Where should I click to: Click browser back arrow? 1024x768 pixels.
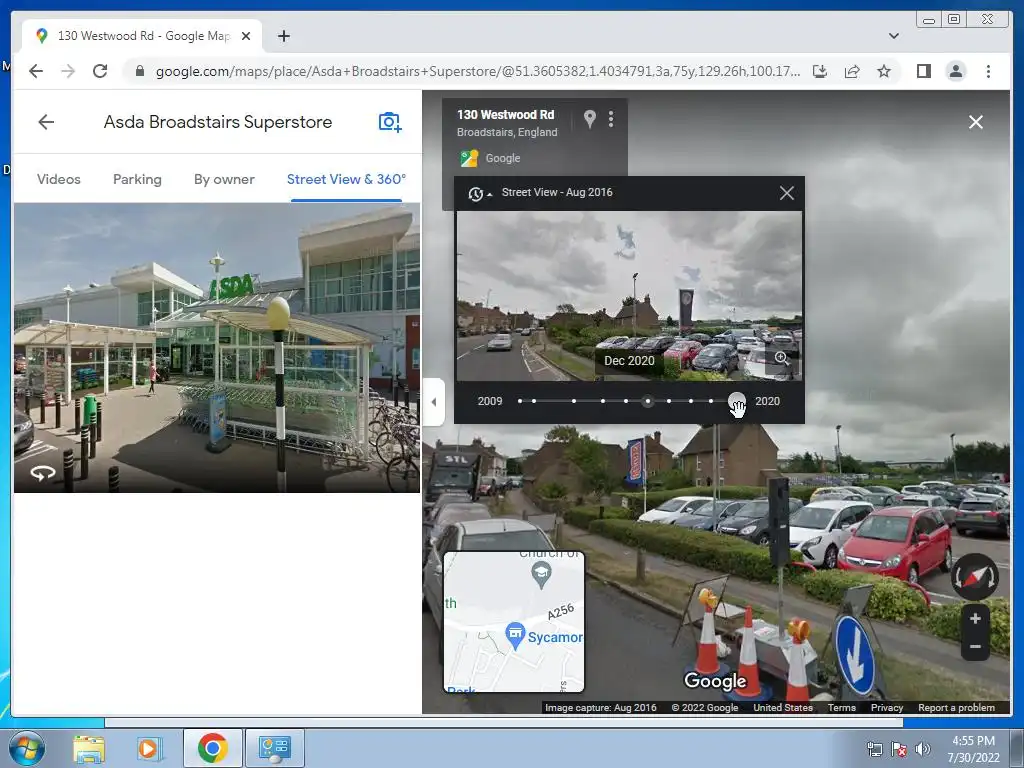coord(36,71)
